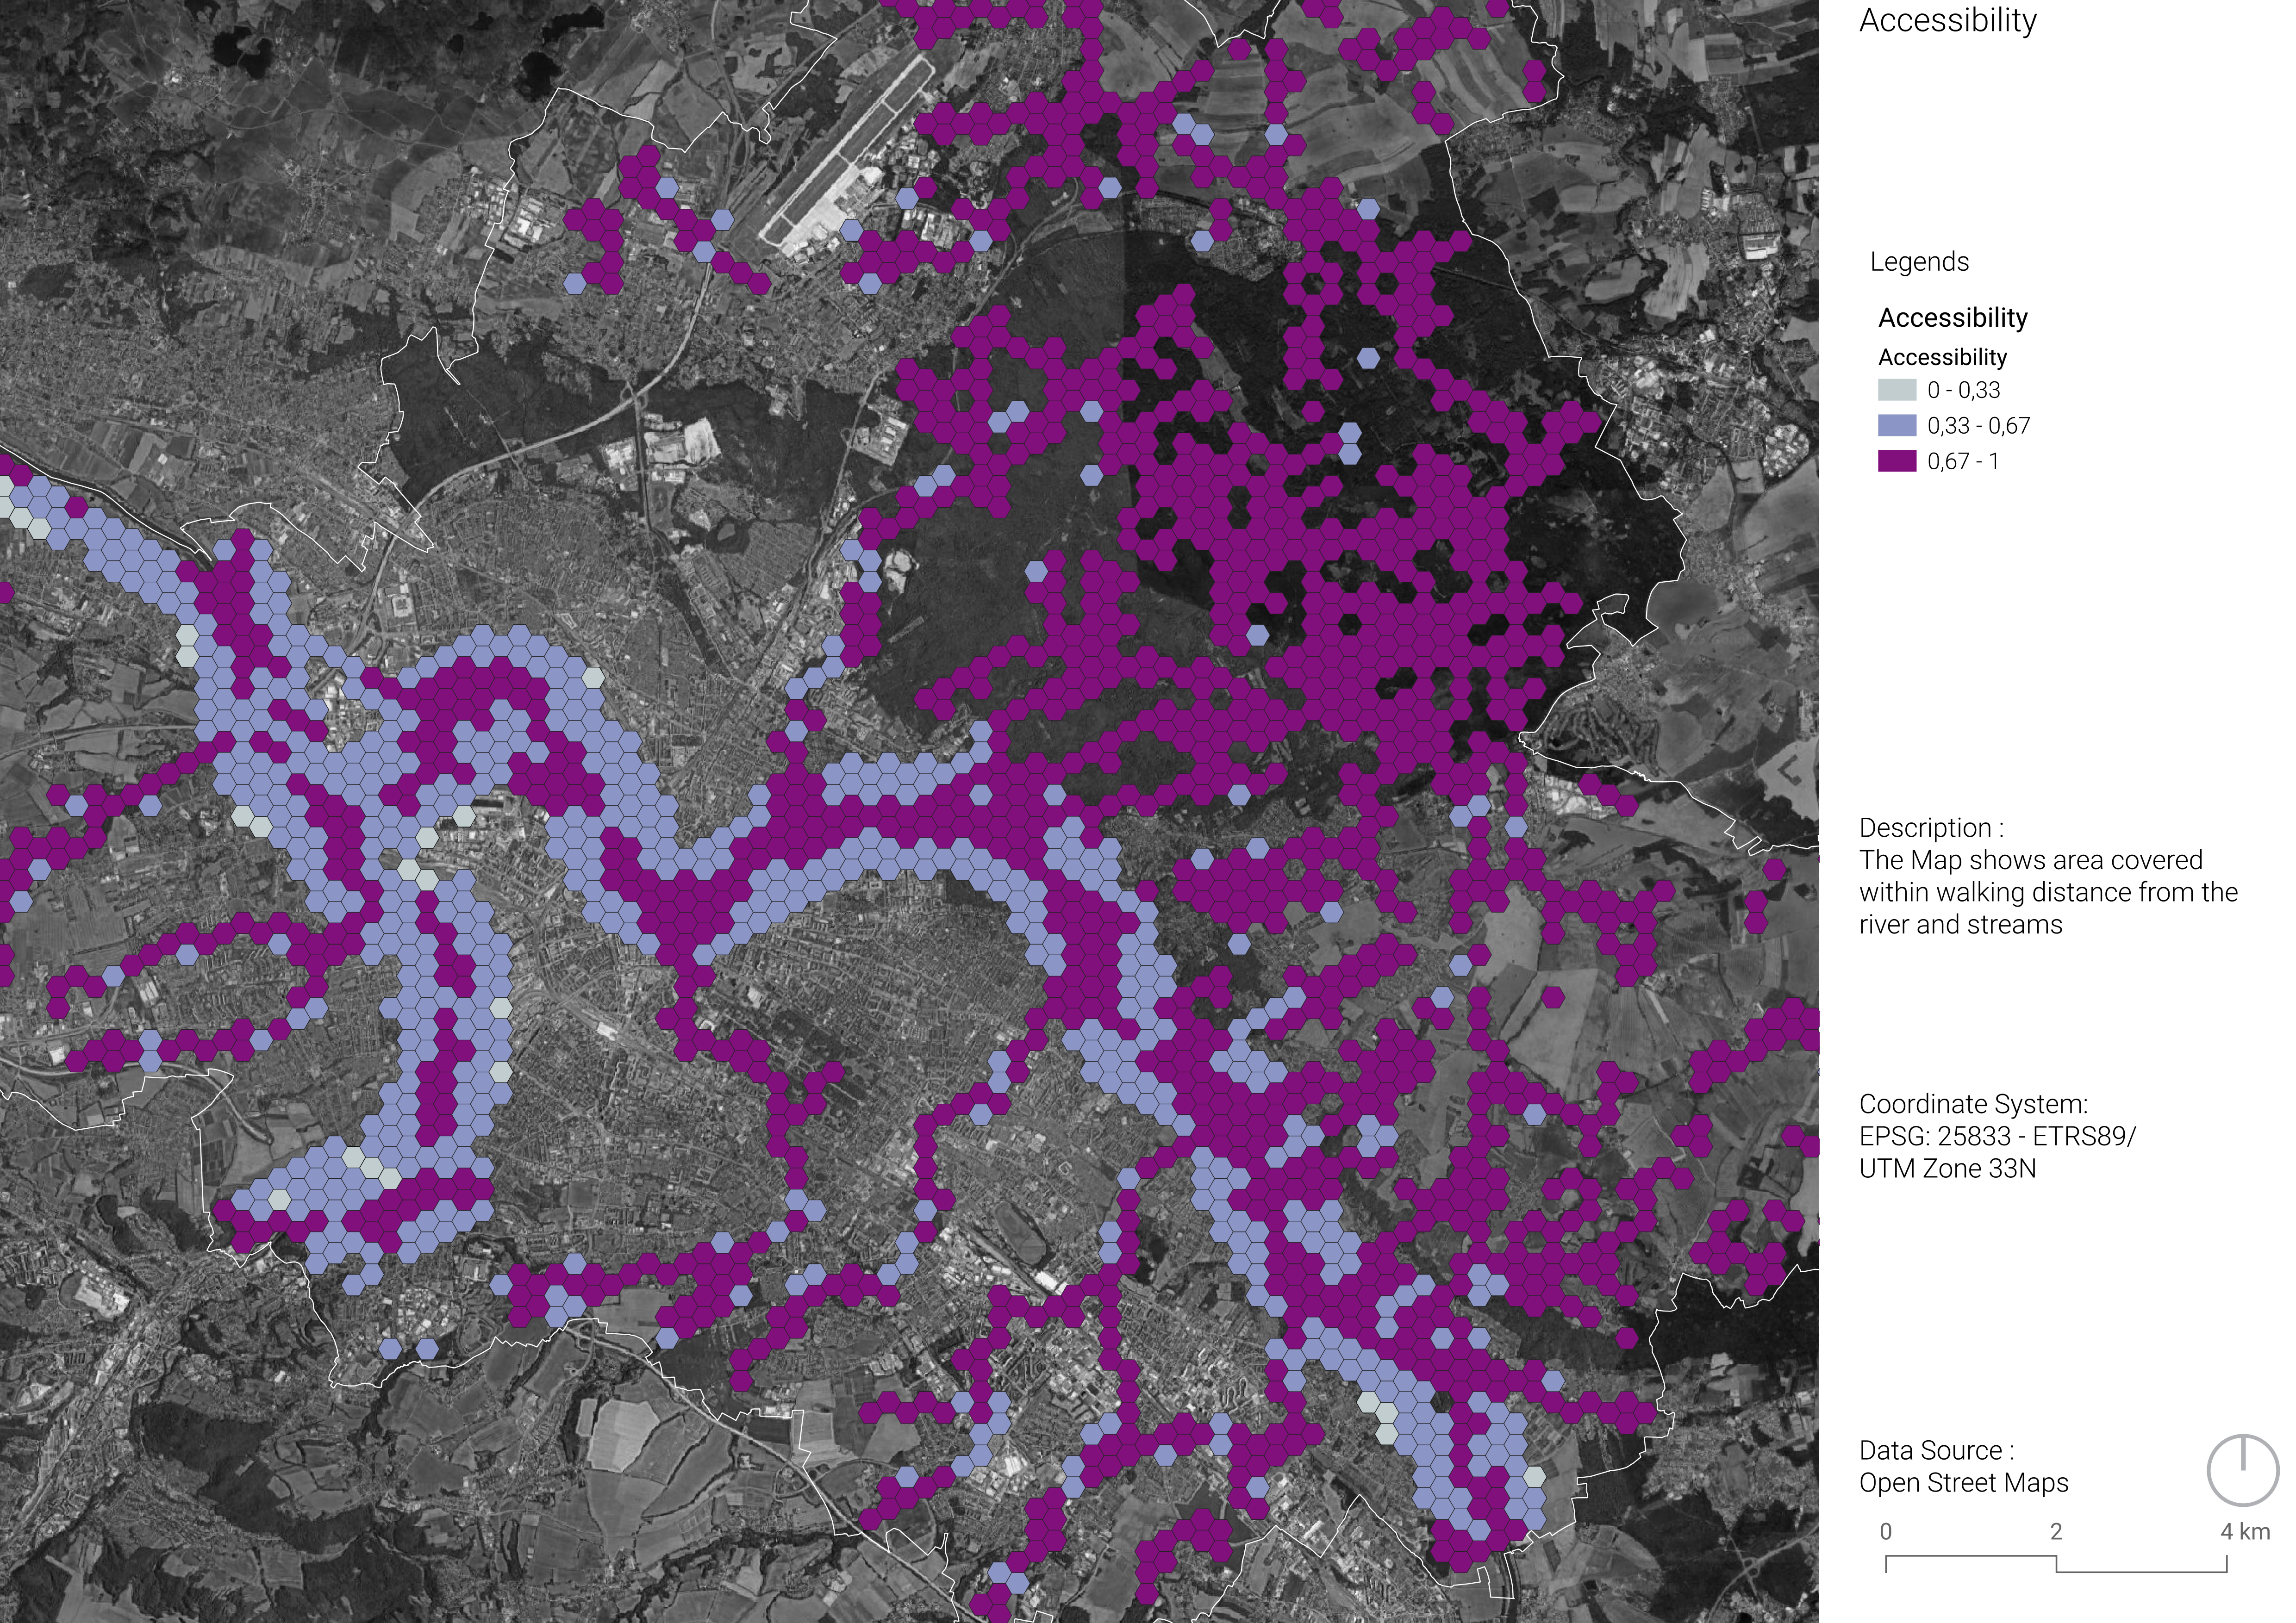Click the 'Description :' heading
Image resolution: width=2296 pixels, height=1623 pixels.
coord(1931,828)
